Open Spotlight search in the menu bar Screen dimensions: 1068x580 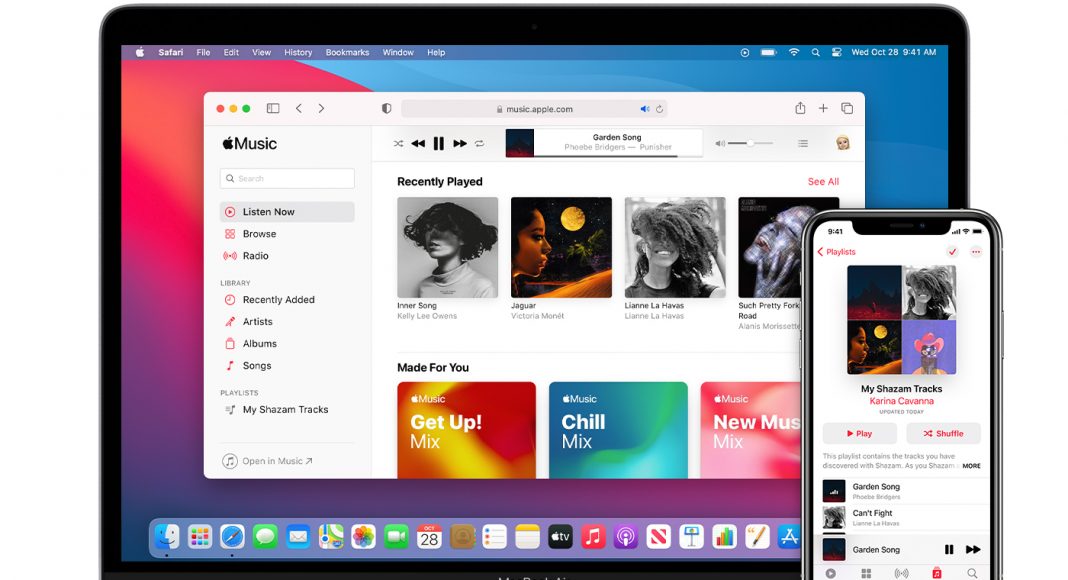pyautogui.click(x=815, y=52)
